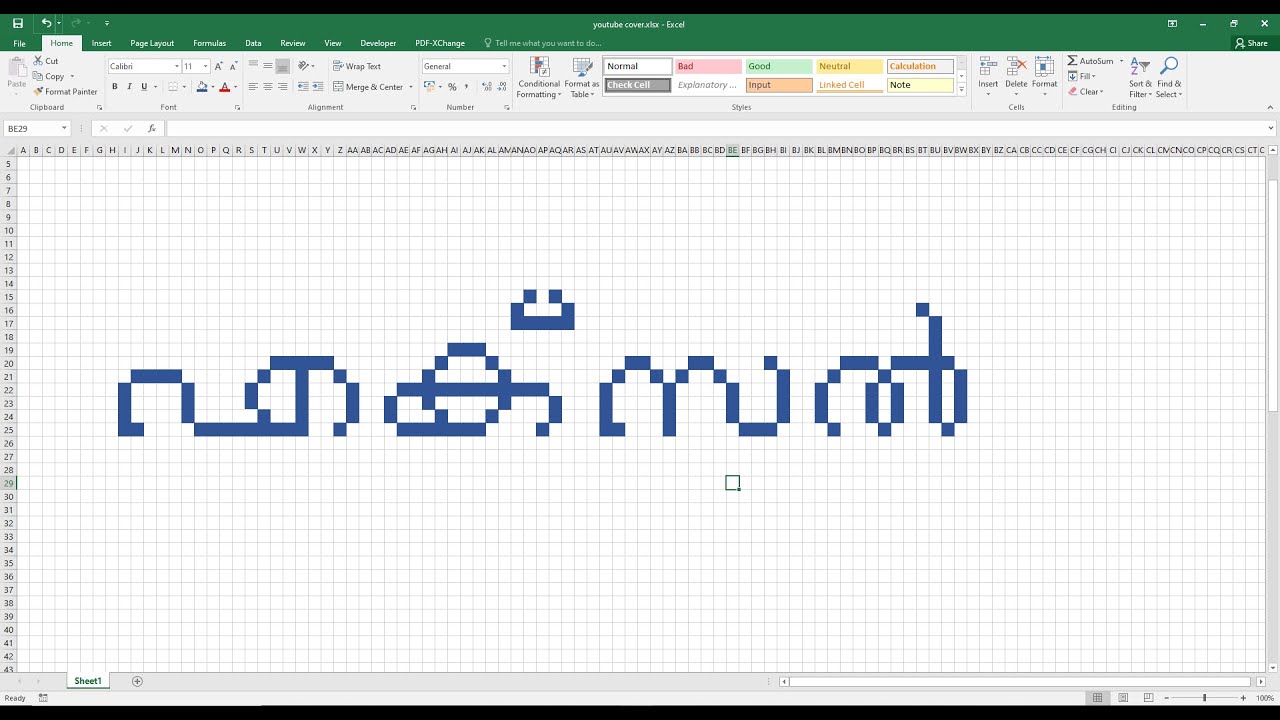Click the Font Color red A
This screenshot has width=1280, height=720.
224,87
